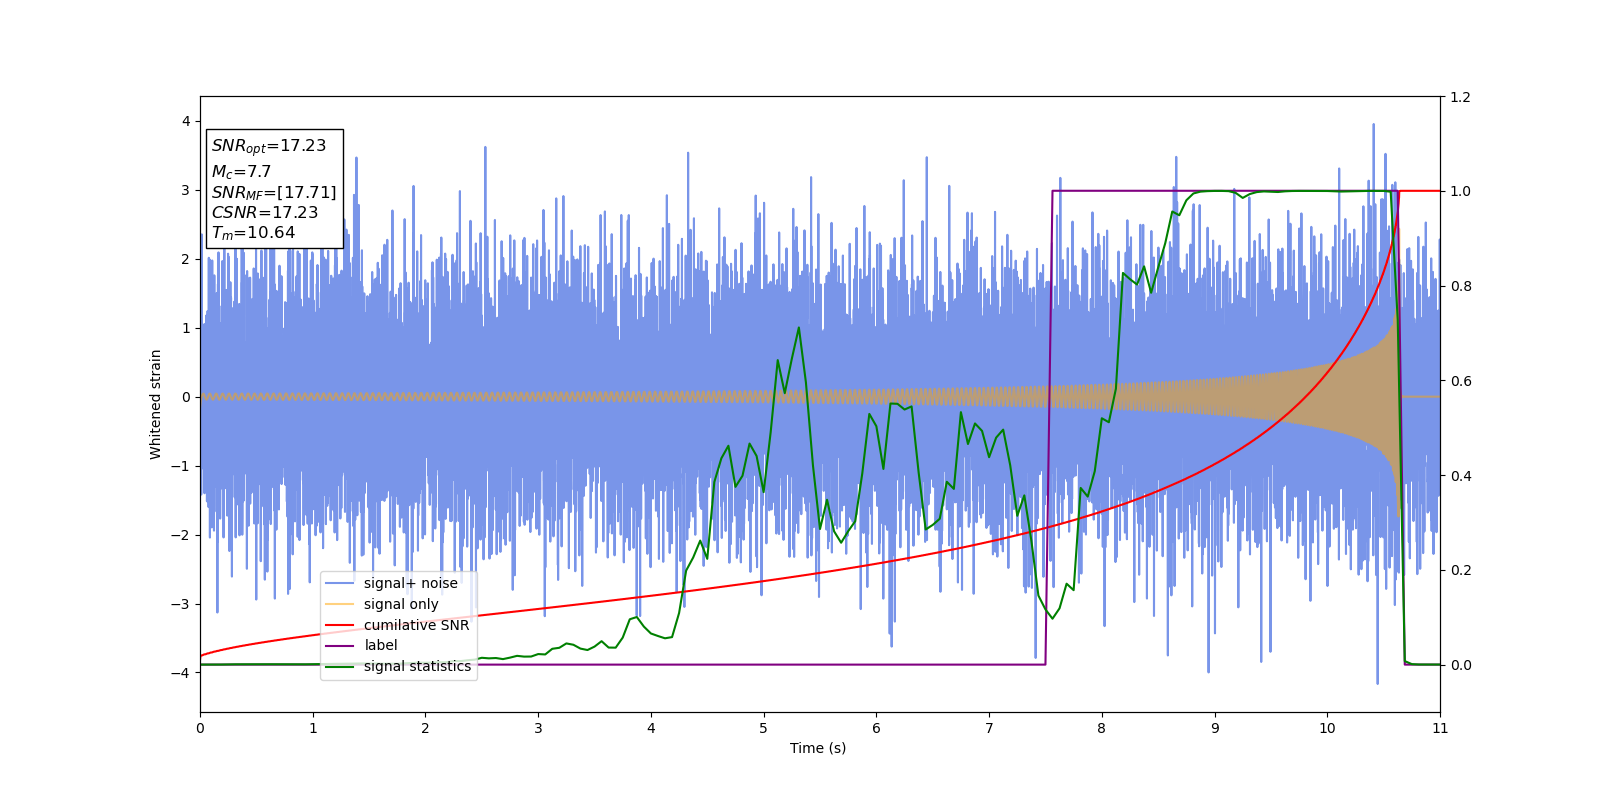This screenshot has width=1600, height=800.
Task: Click x-axis tick label 5
Action: click(764, 728)
